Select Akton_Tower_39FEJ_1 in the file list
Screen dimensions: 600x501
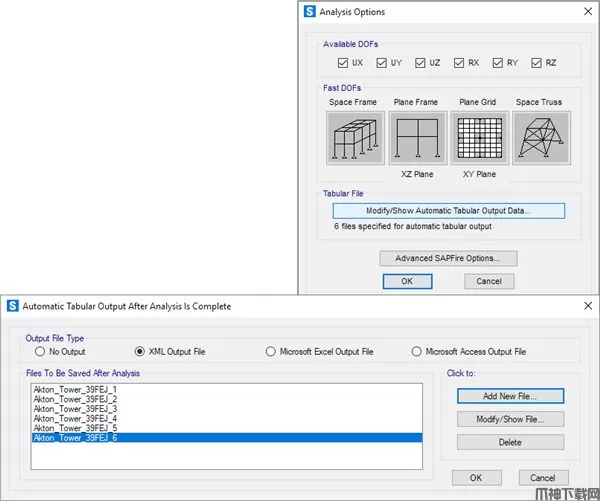pos(75,389)
